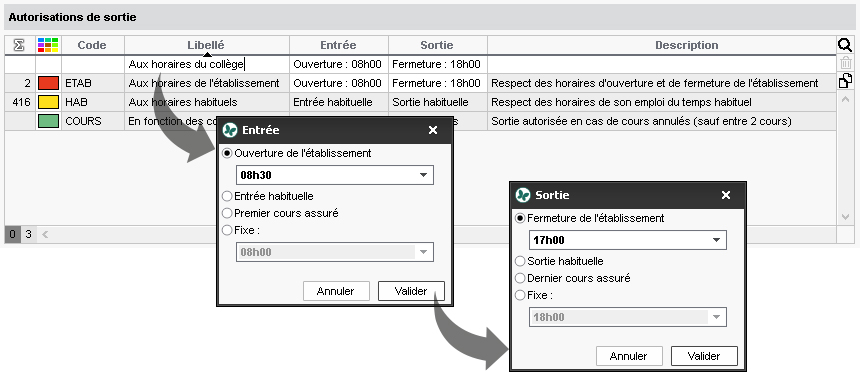Click the '0' selected count in footer

click(12, 234)
